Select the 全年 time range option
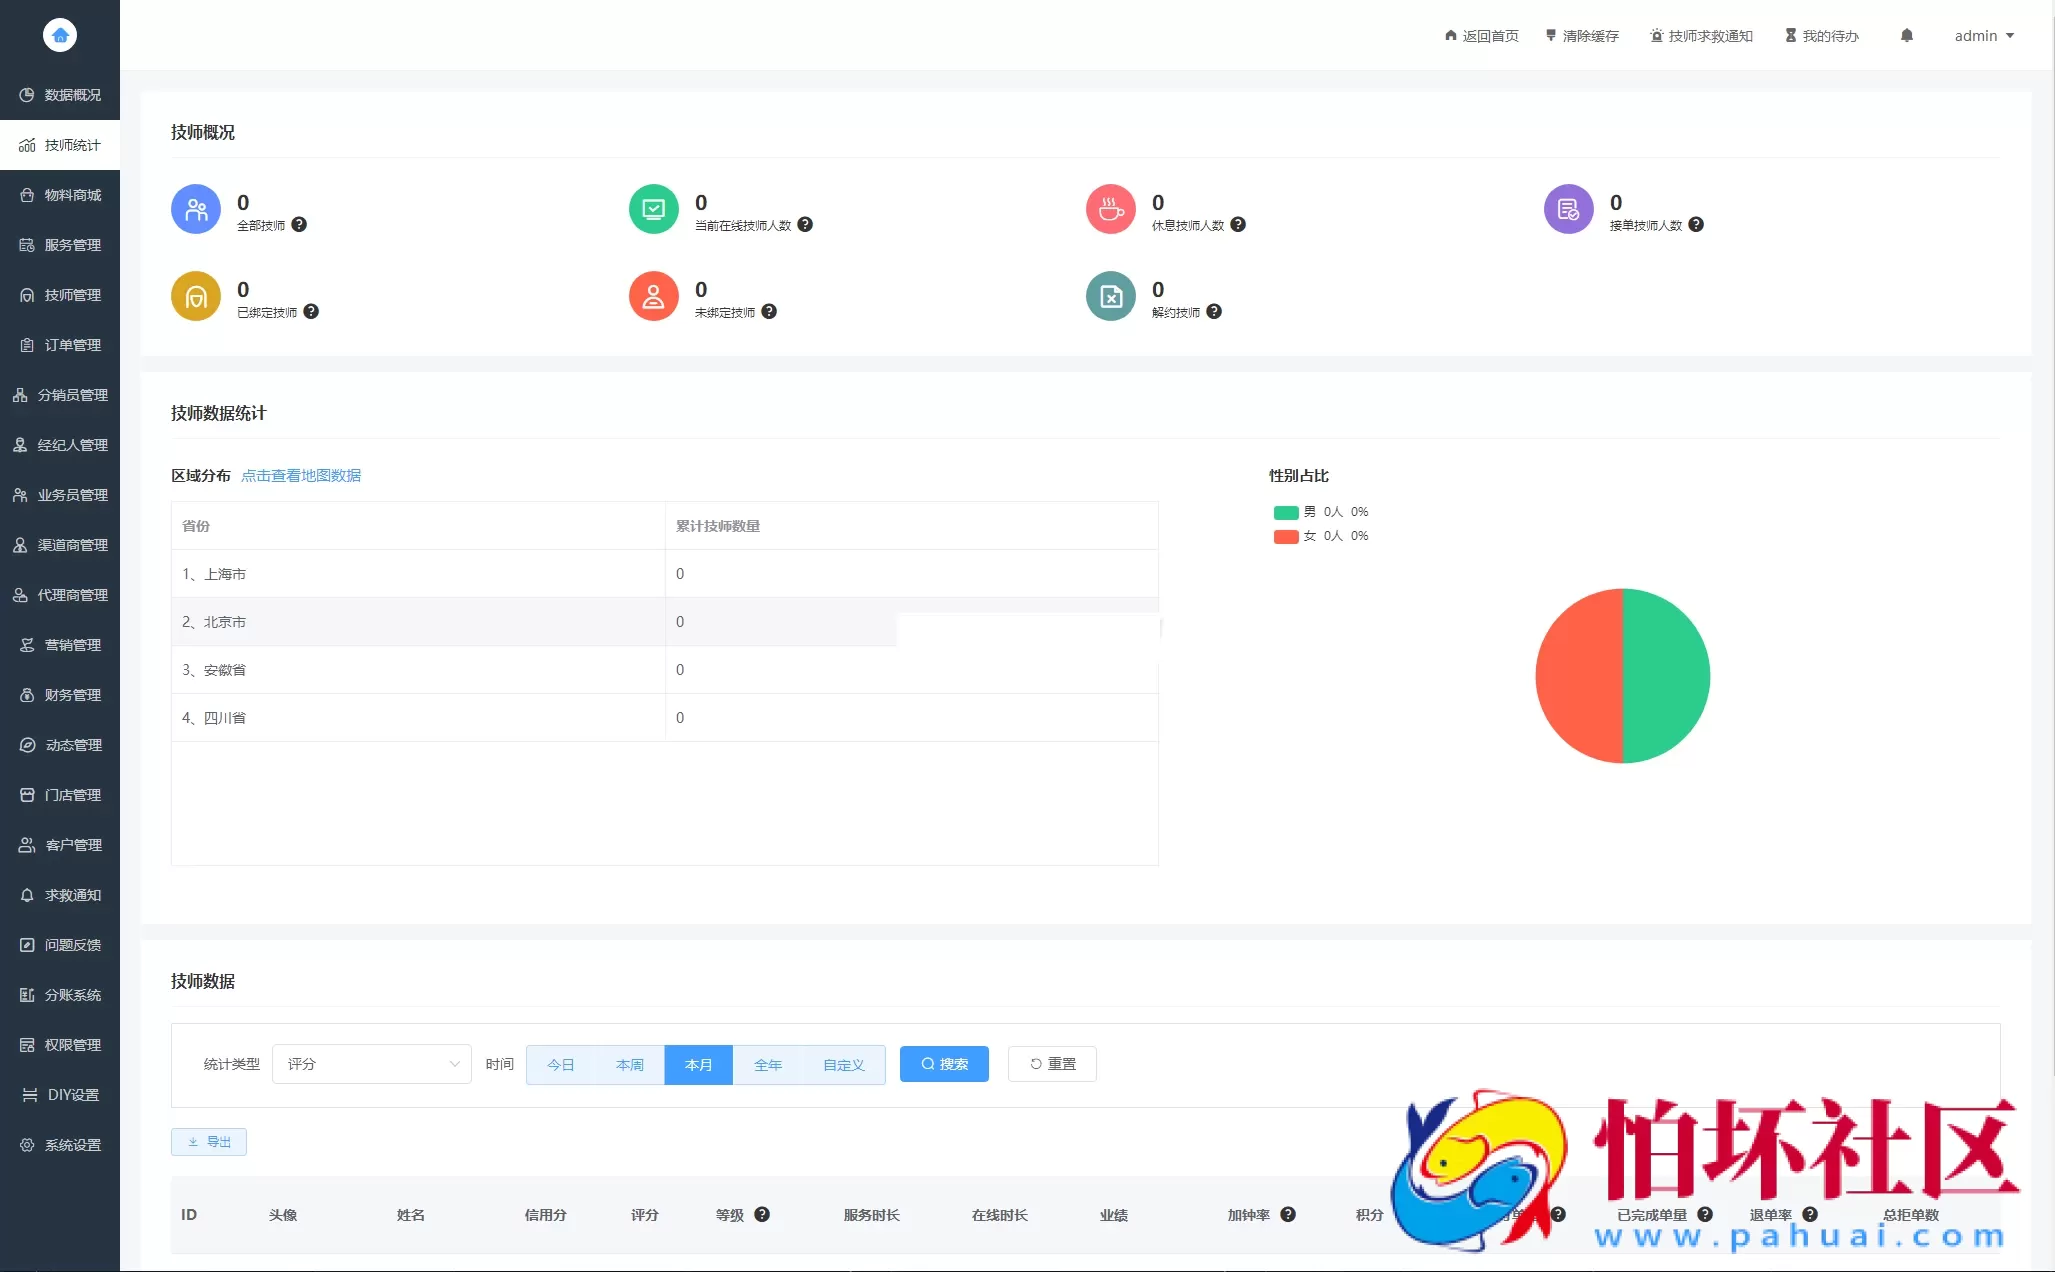Screen dimensions: 2055x1272 pos(767,1065)
